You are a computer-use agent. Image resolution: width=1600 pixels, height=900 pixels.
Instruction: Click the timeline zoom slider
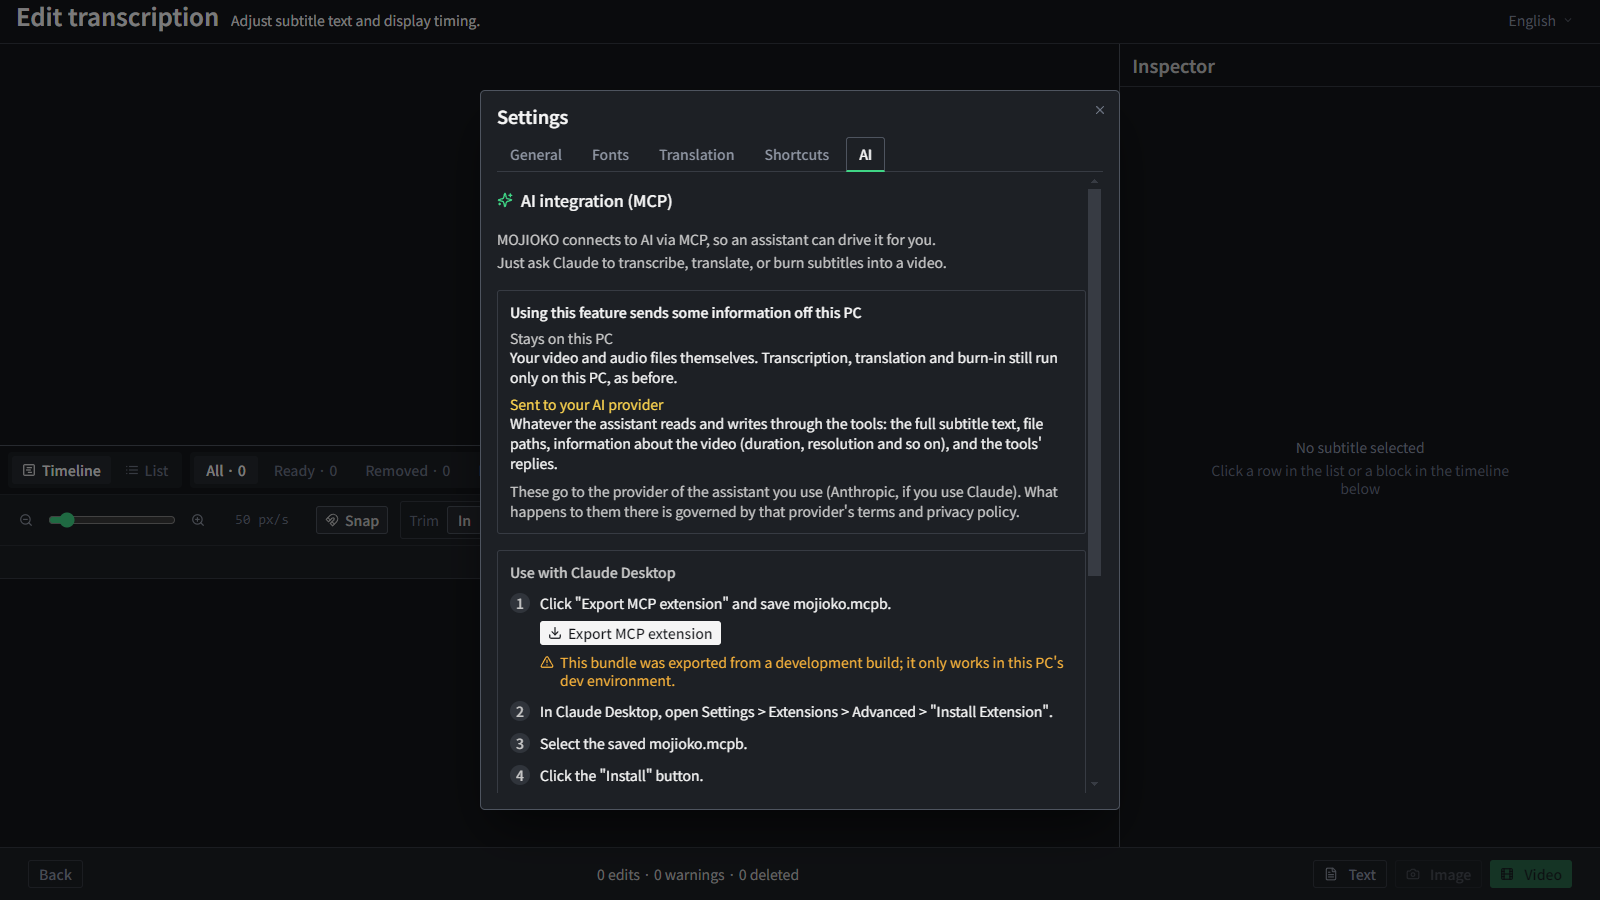click(112, 520)
